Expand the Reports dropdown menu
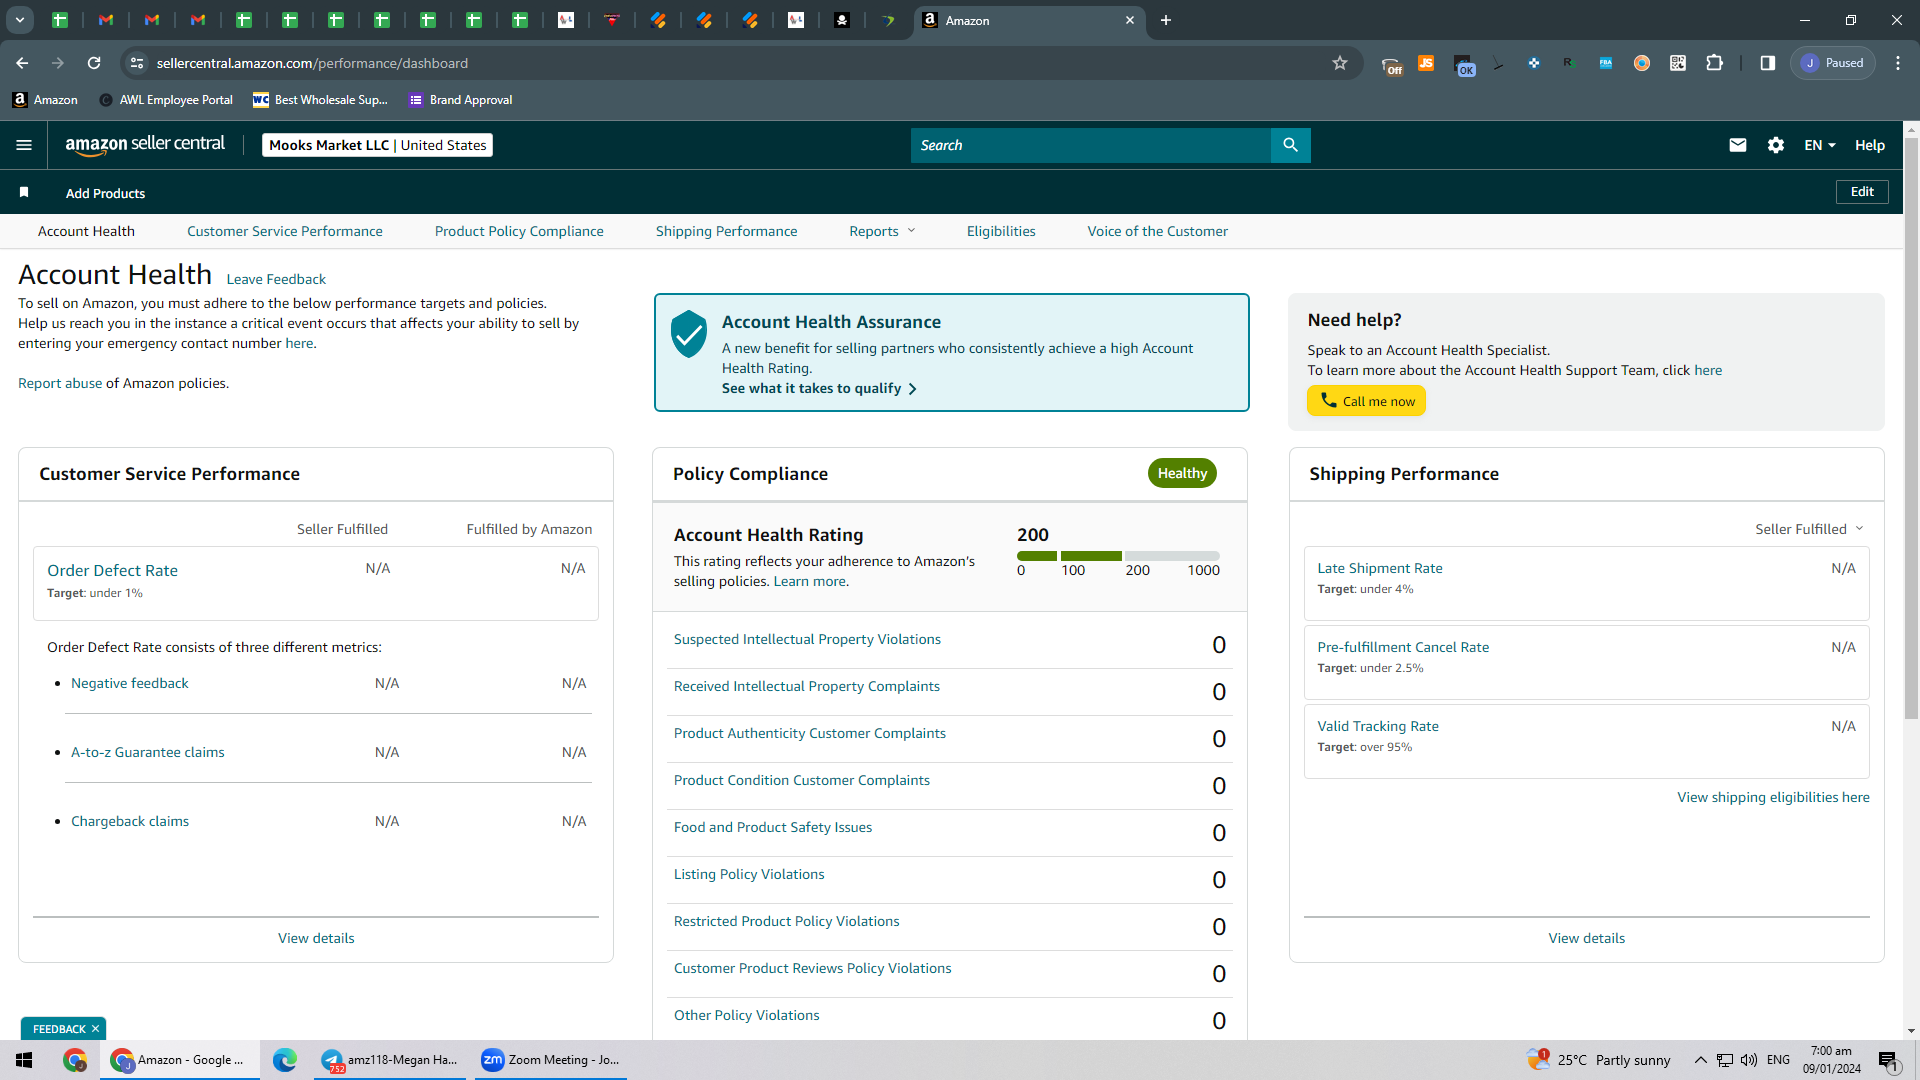 point(882,231)
